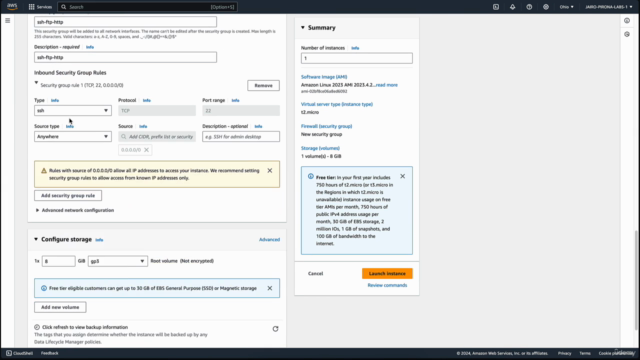Click the Remove rule button

263,85
